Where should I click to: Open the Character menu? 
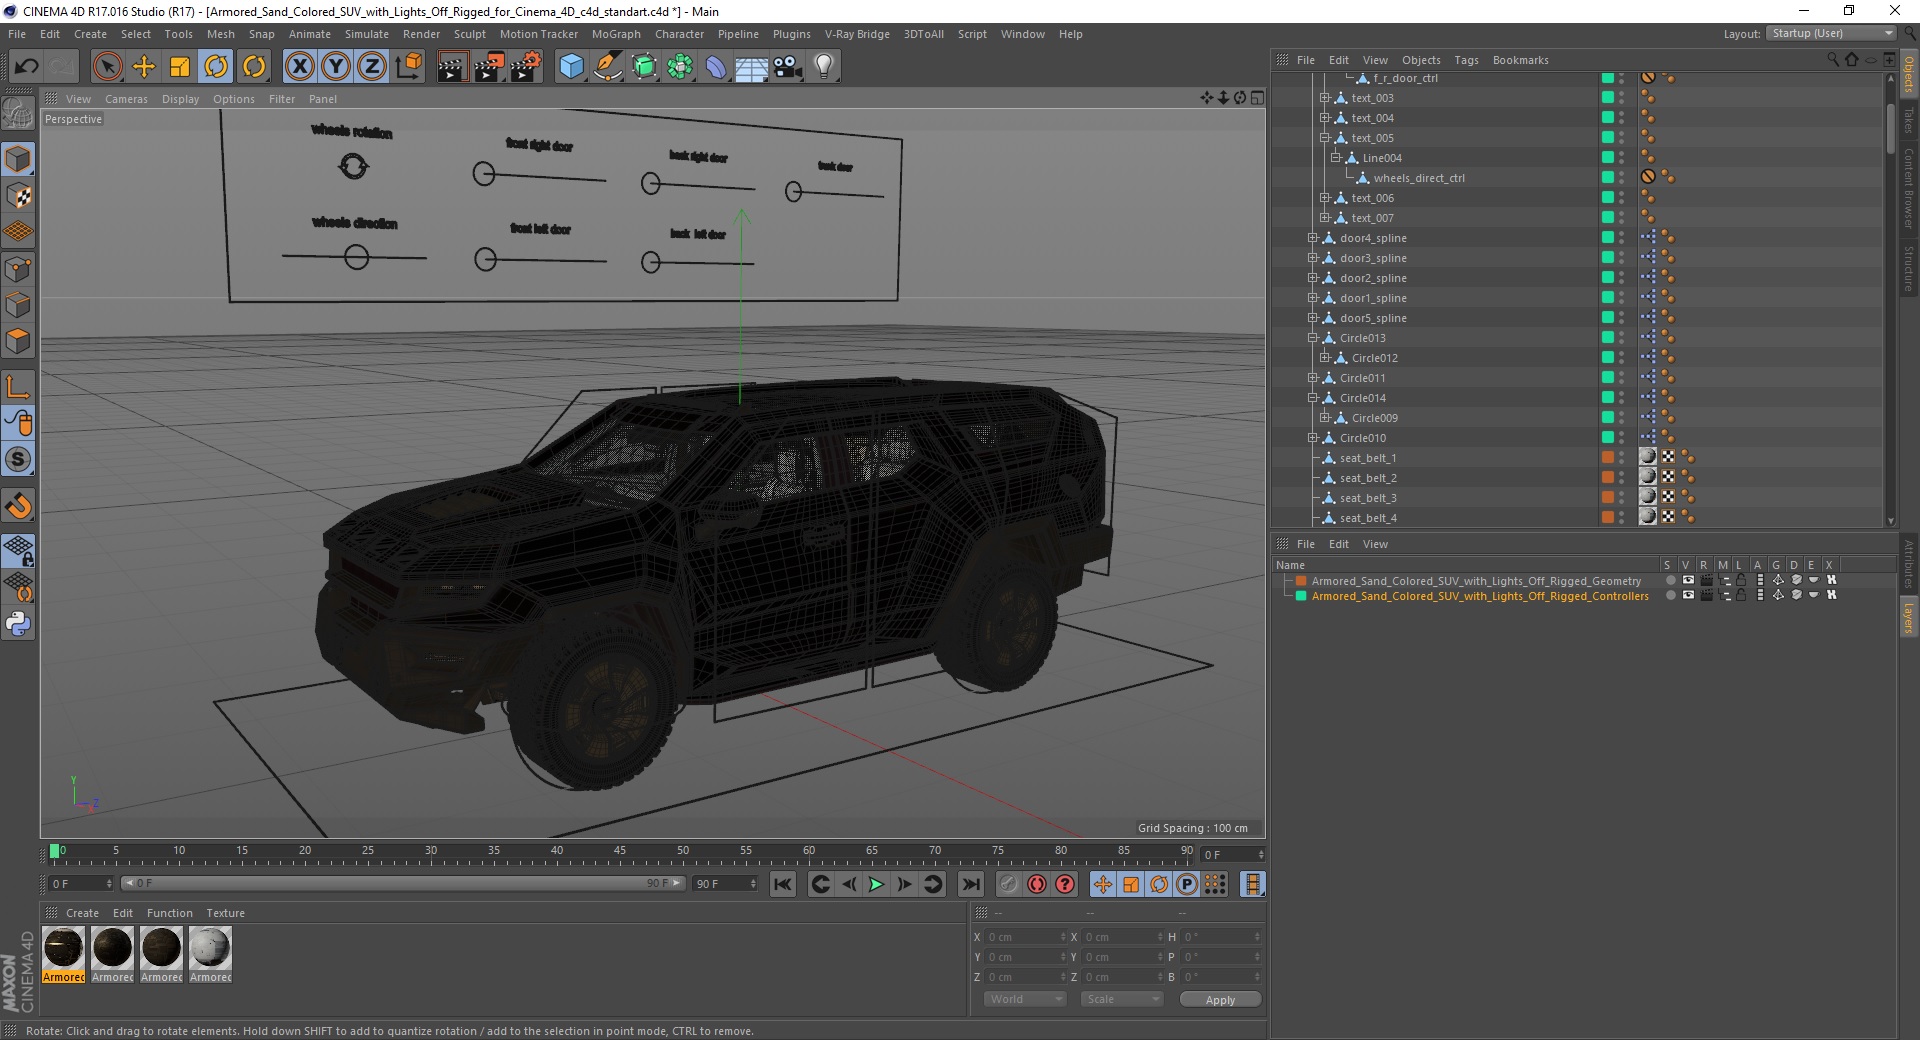(x=679, y=34)
